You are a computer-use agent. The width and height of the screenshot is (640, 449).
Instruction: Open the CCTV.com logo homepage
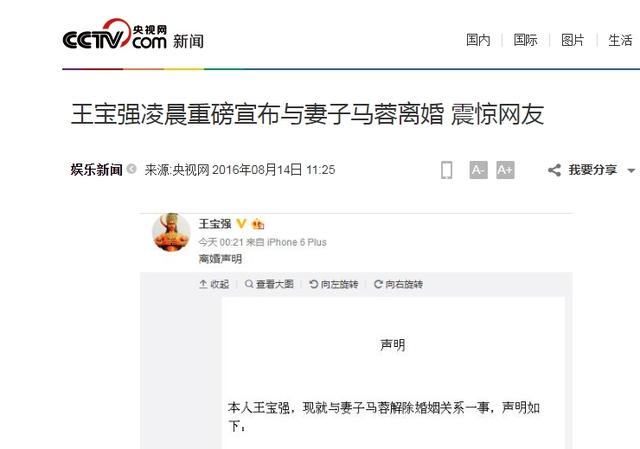click(x=115, y=34)
